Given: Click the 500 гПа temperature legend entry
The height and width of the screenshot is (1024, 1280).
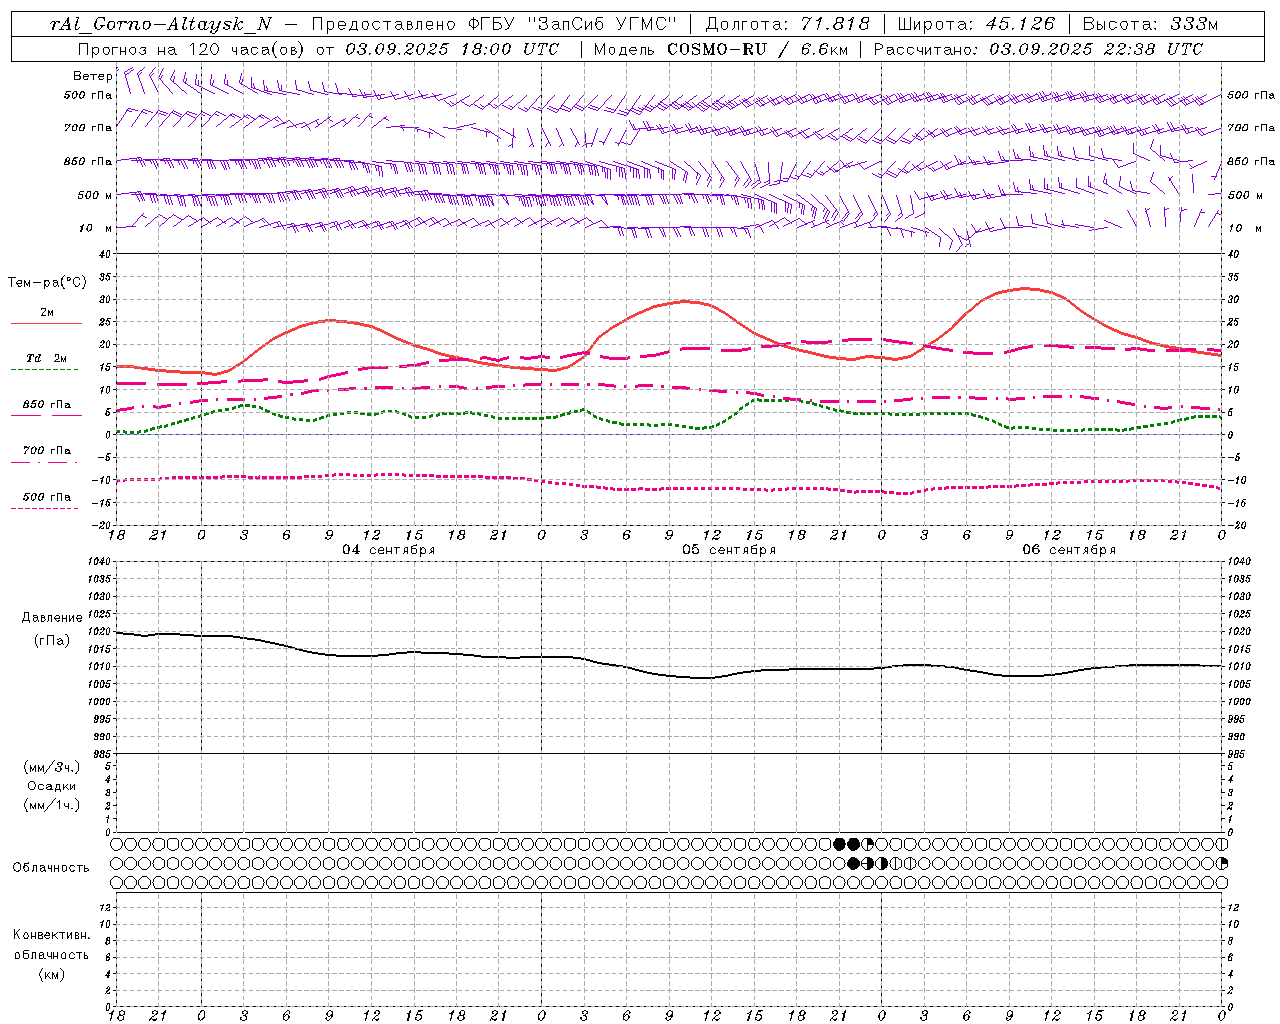Looking at the screenshot, I should tap(47, 497).
